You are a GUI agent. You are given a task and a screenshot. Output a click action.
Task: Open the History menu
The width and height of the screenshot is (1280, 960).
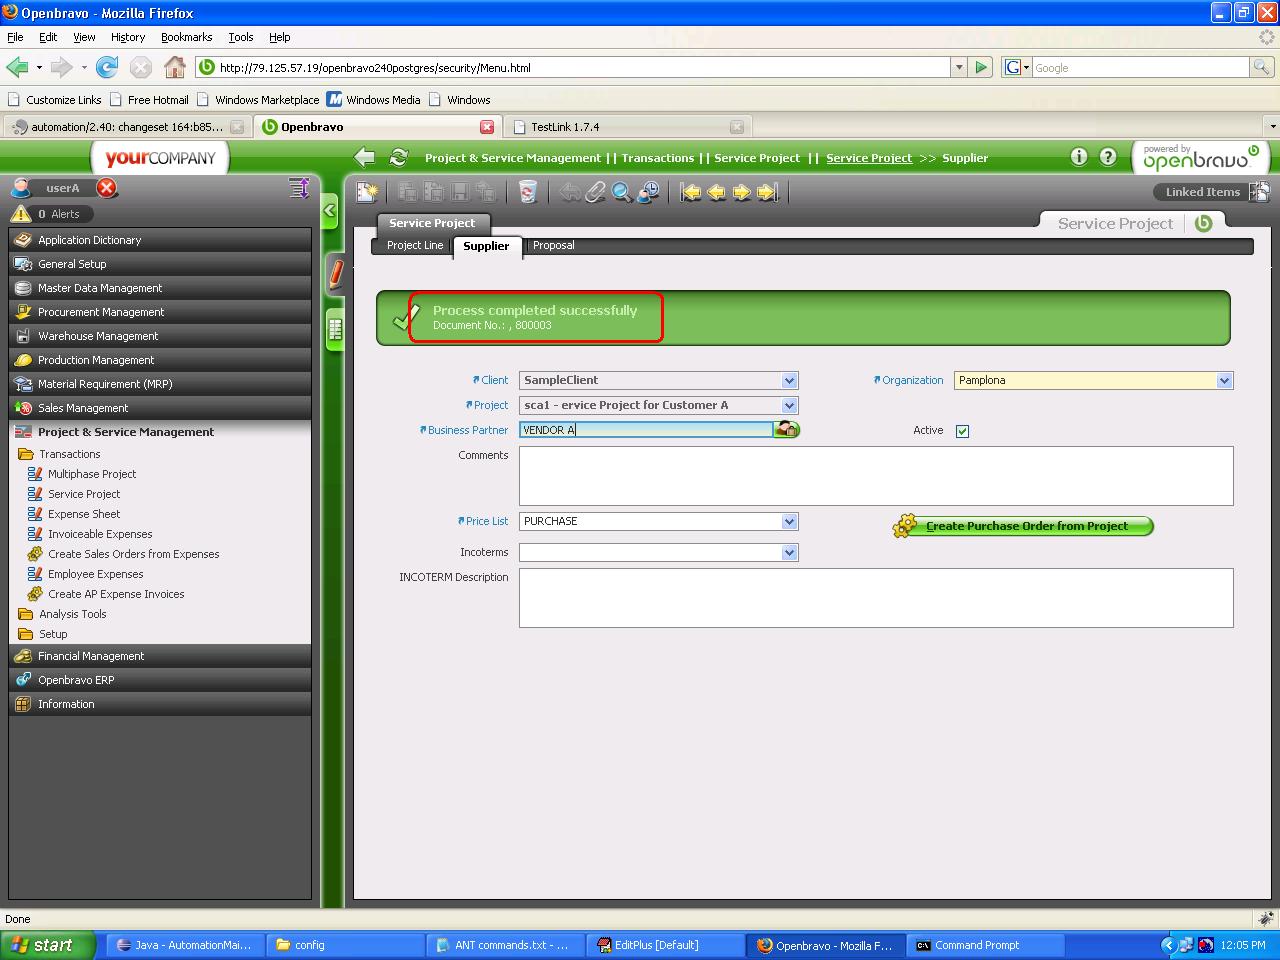coord(128,37)
